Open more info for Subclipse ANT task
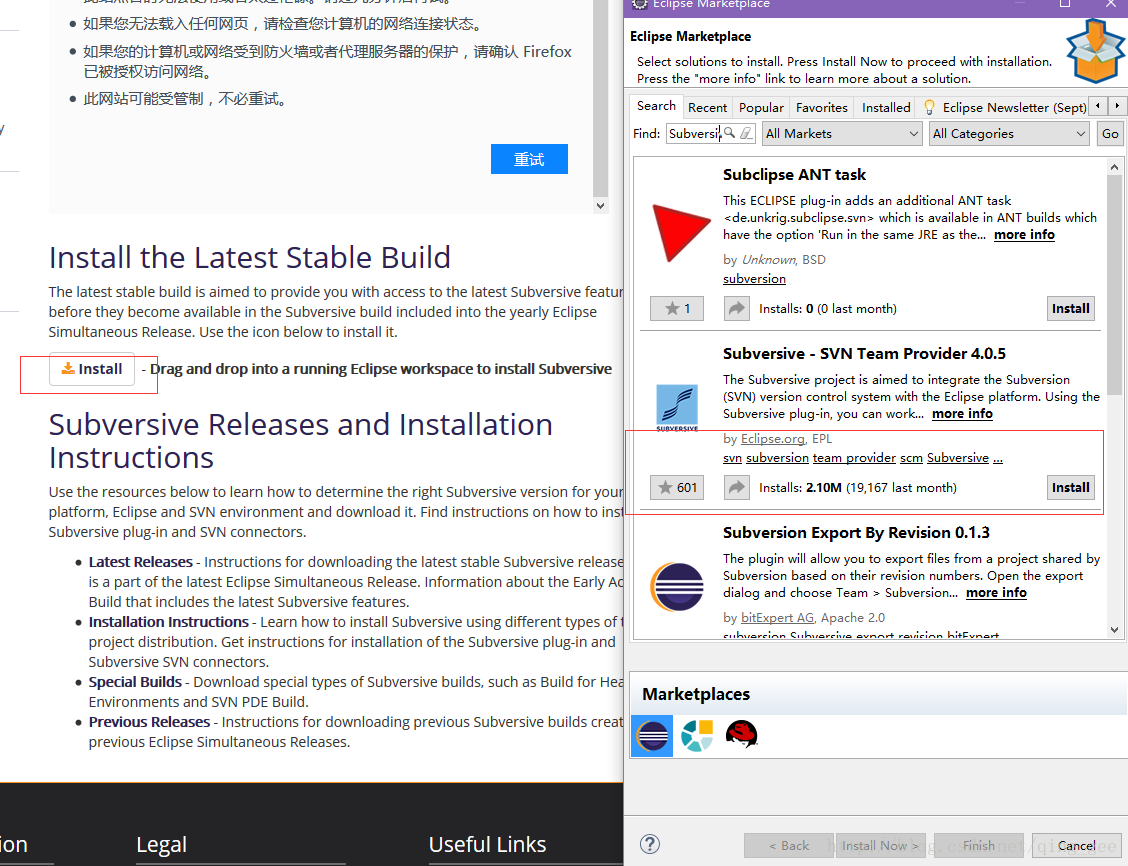The width and height of the screenshot is (1128, 866). click(x=1024, y=234)
